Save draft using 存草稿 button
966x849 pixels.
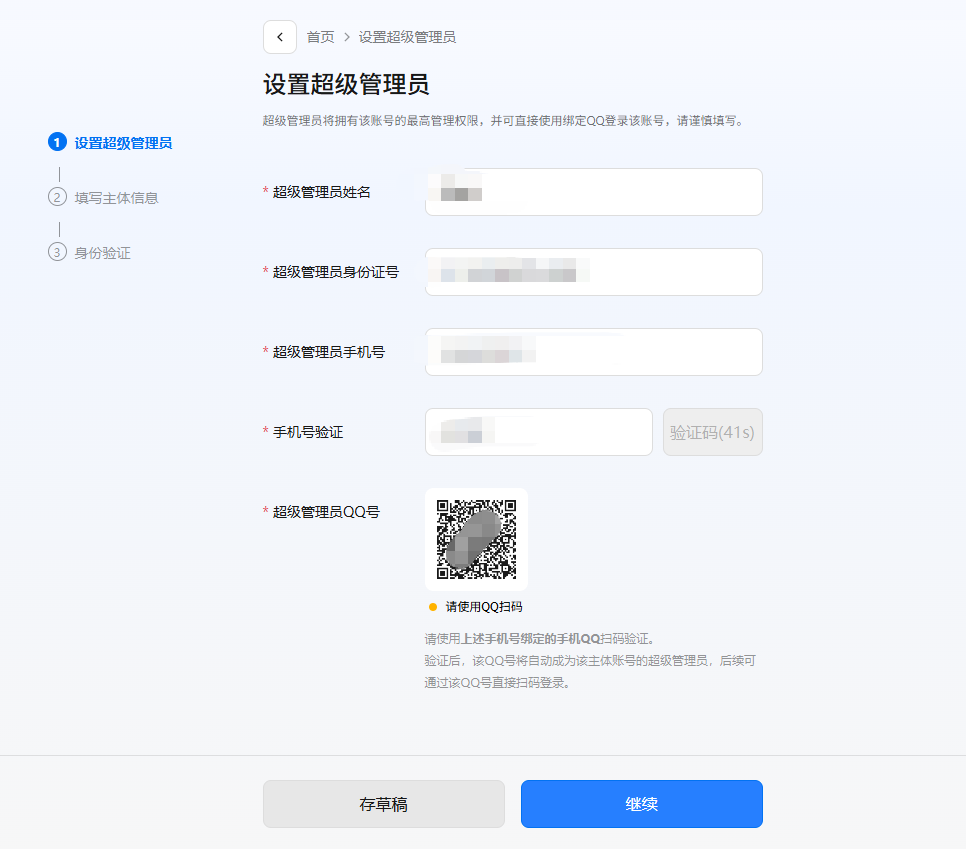(x=383, y=804)
